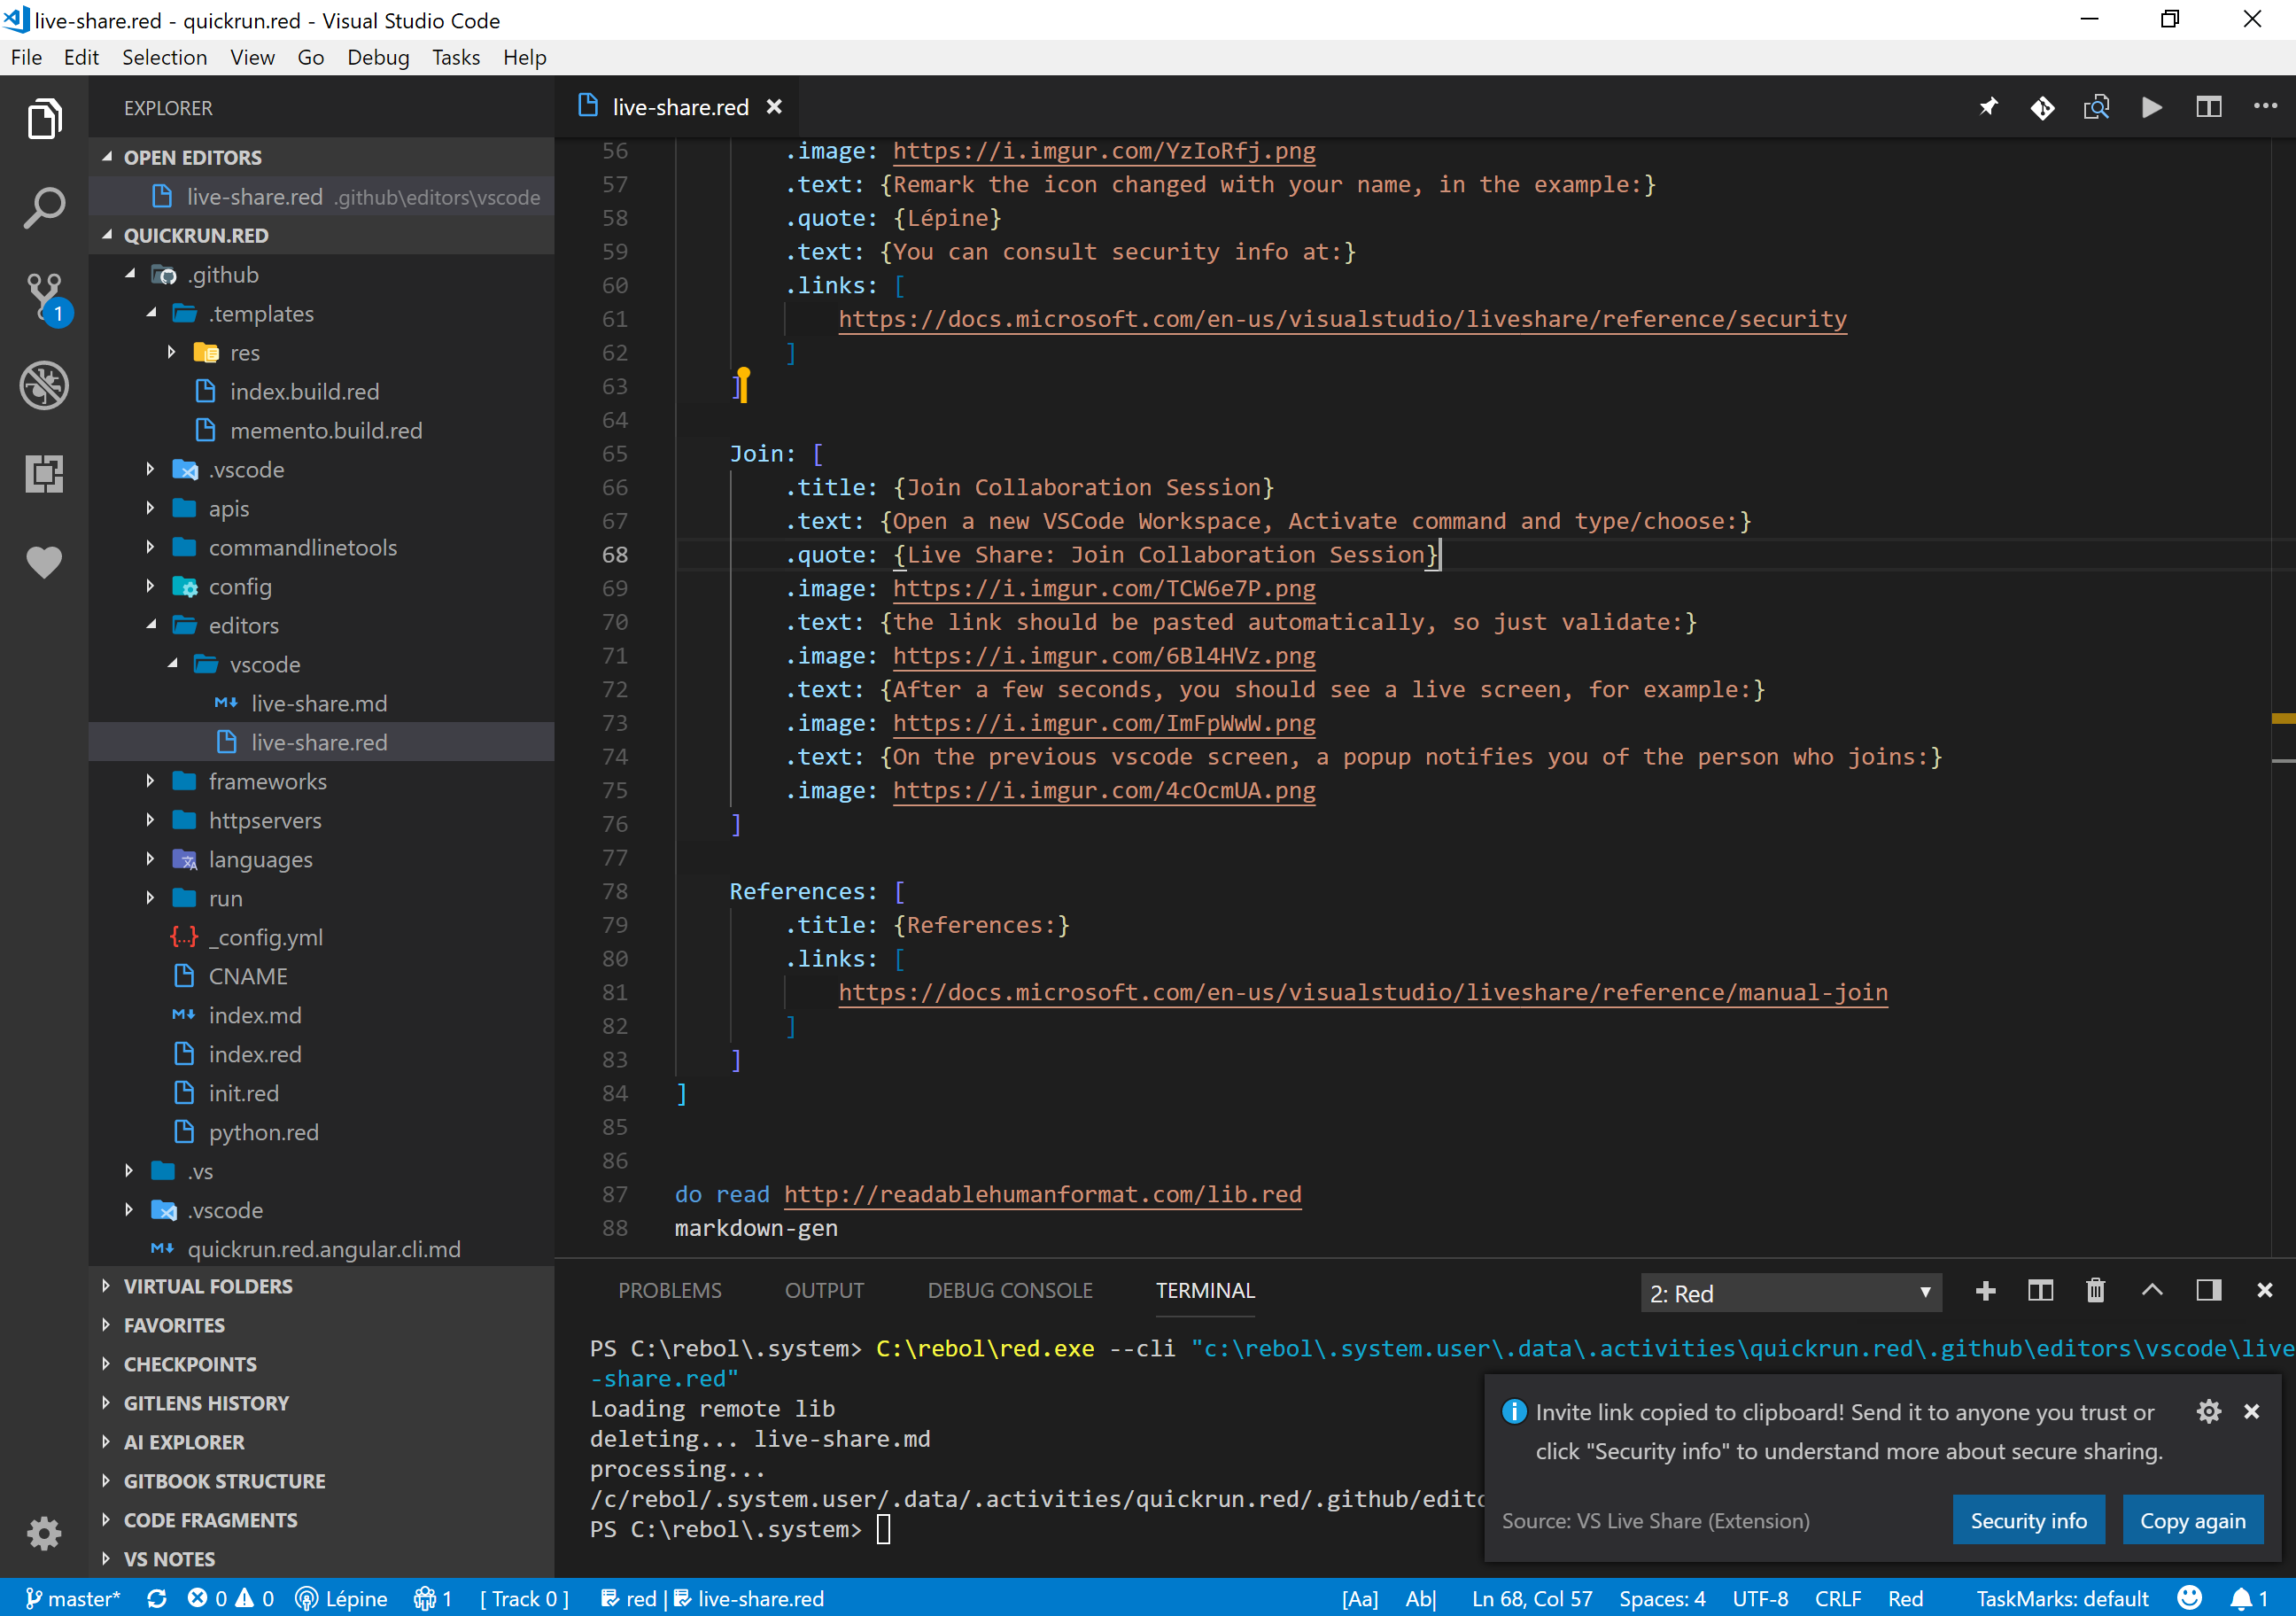Viewport: 2296px width, 1616px height.
Task: Split the editor using the layout icon
Action: pyautogui.click(x=2209, y=107)
